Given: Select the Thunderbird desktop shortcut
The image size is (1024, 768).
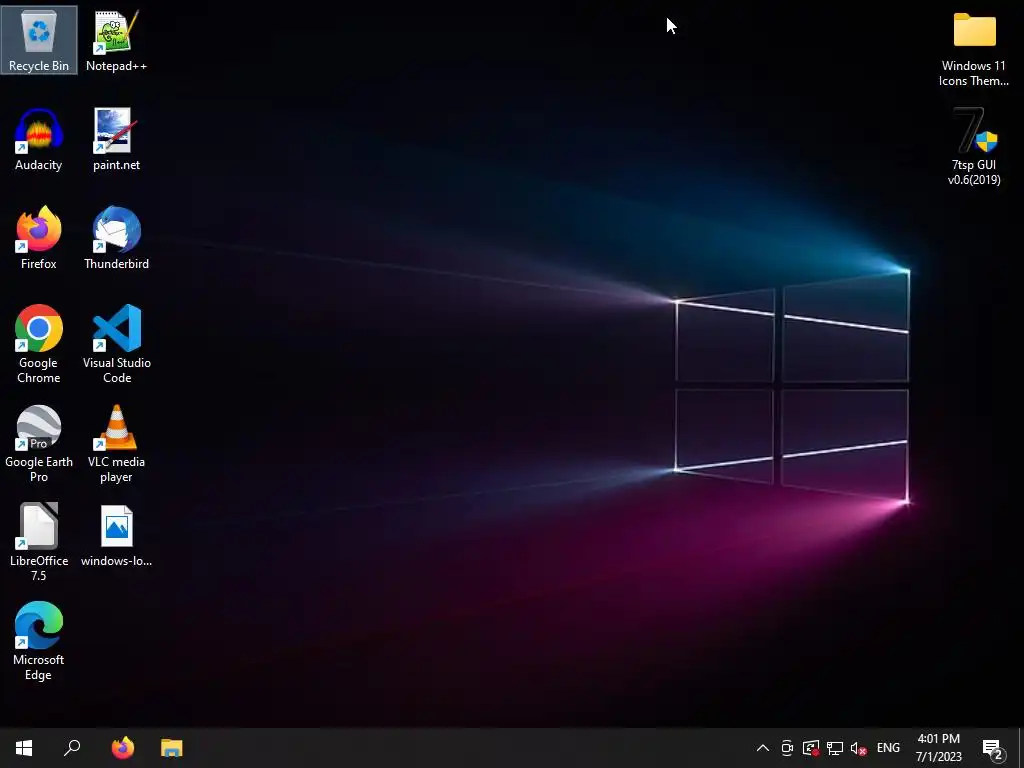Looking at the screenshot, I should pyautogui.click(x=116, y=238).
